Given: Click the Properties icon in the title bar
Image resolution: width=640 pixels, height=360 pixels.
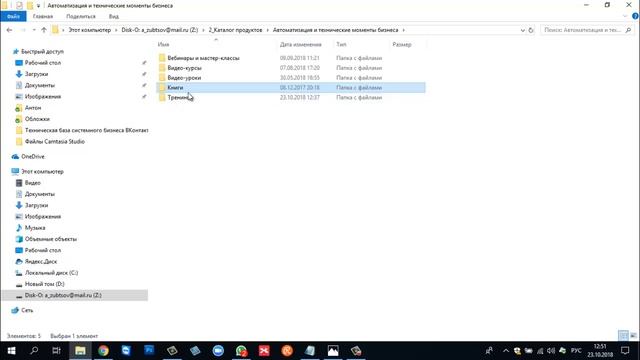Looking at the screenshot, I should tap(19, 6).
